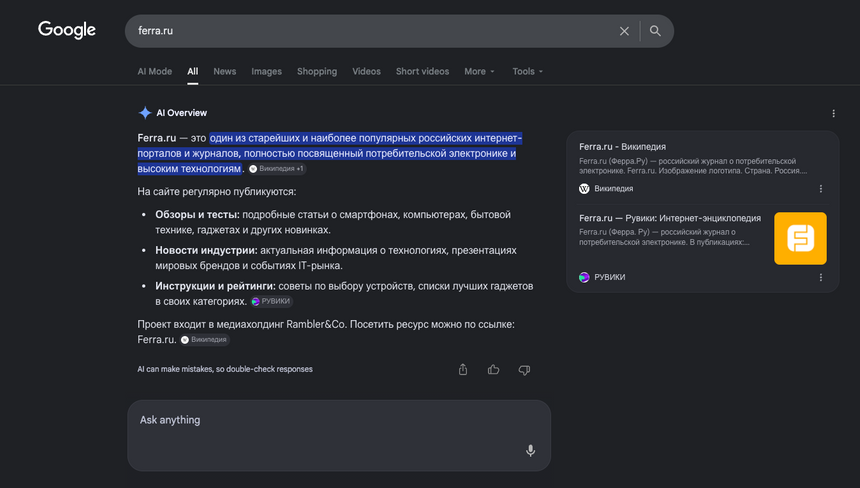Viewport: 860px width, 488px height.
Task: Open the Images tab
Action: point(267,71)
